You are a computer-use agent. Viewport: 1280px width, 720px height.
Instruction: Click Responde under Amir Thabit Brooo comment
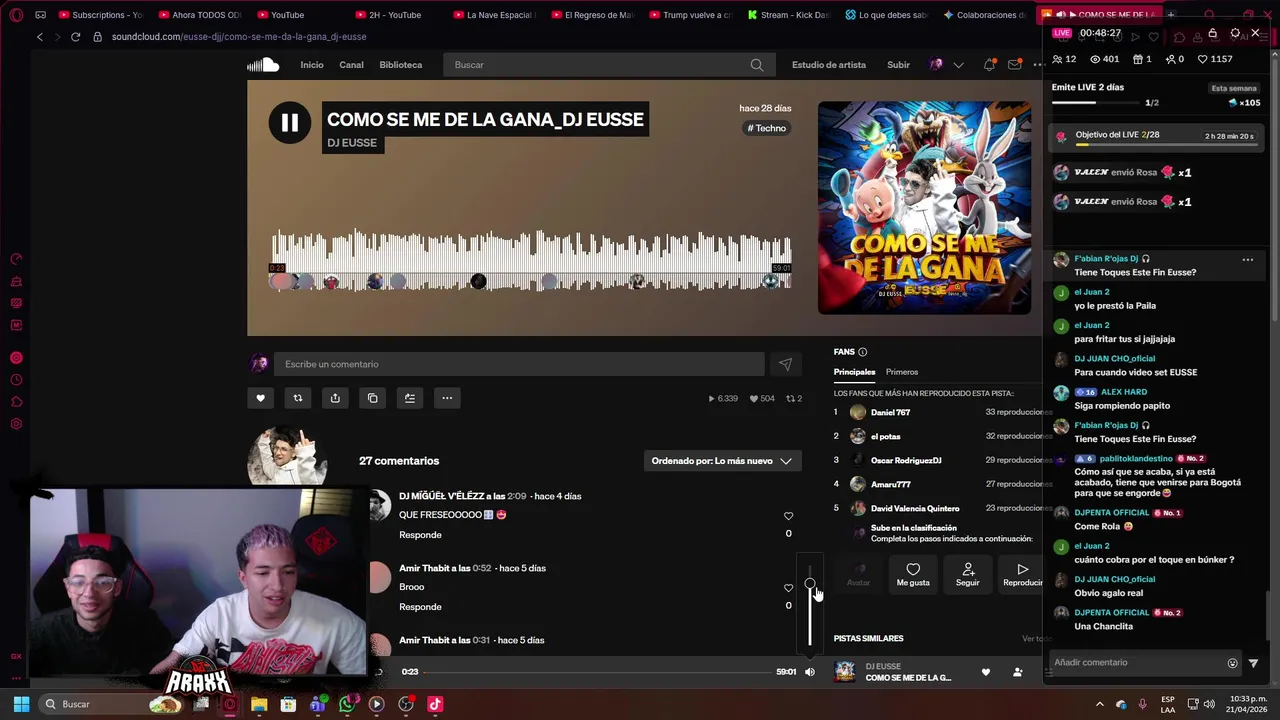tap(420, 607)
